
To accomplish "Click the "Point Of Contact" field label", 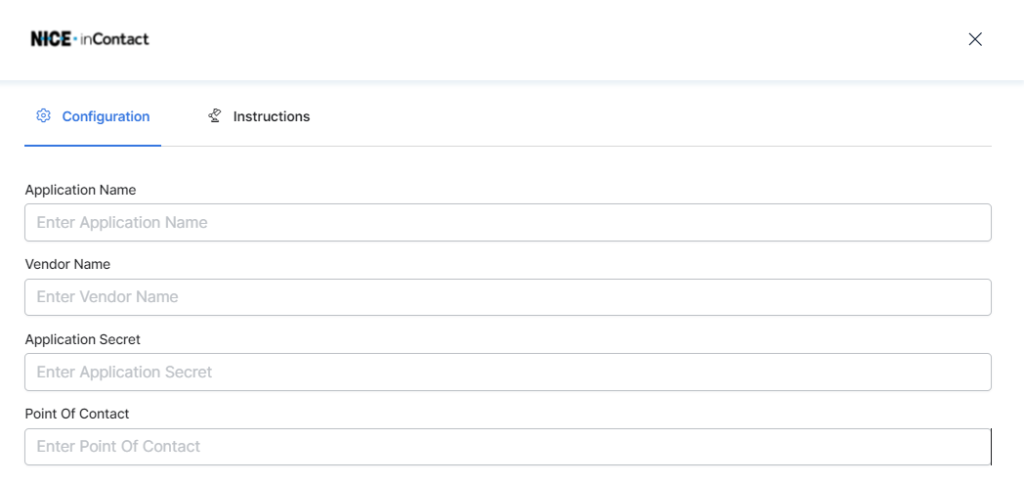I will pos(77,413).
